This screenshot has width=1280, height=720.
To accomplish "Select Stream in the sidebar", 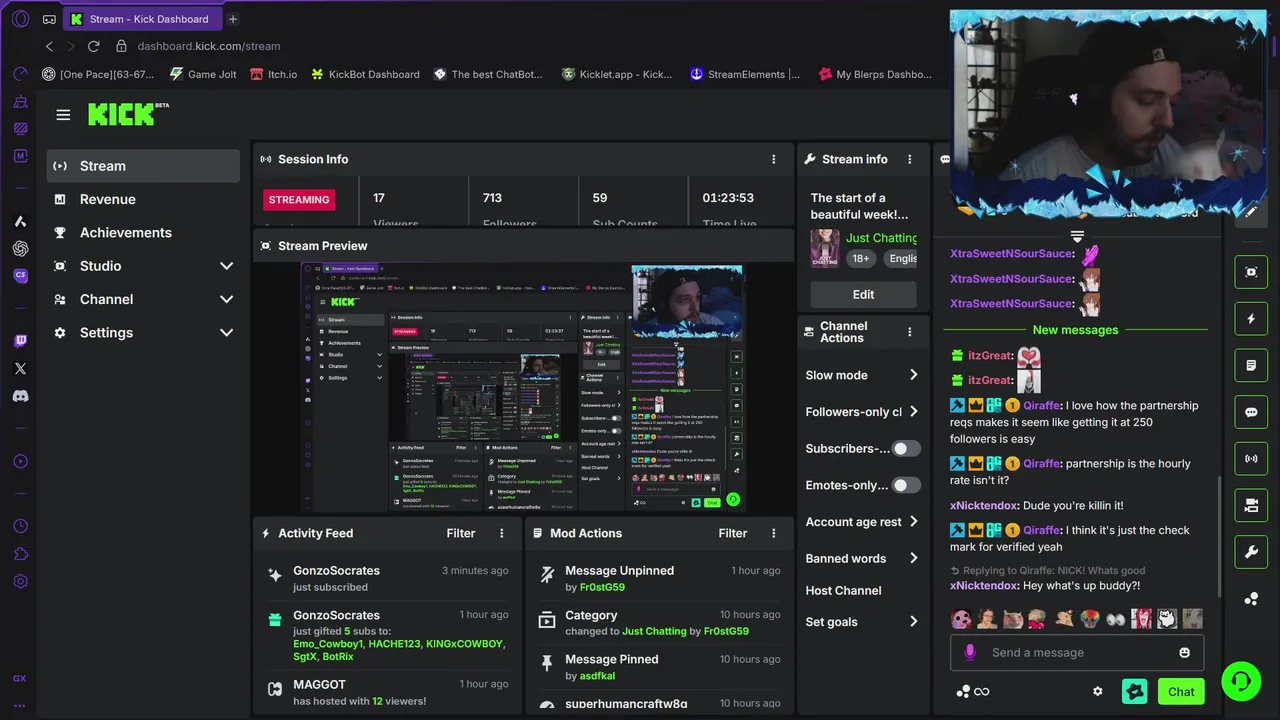I will 143,166.
